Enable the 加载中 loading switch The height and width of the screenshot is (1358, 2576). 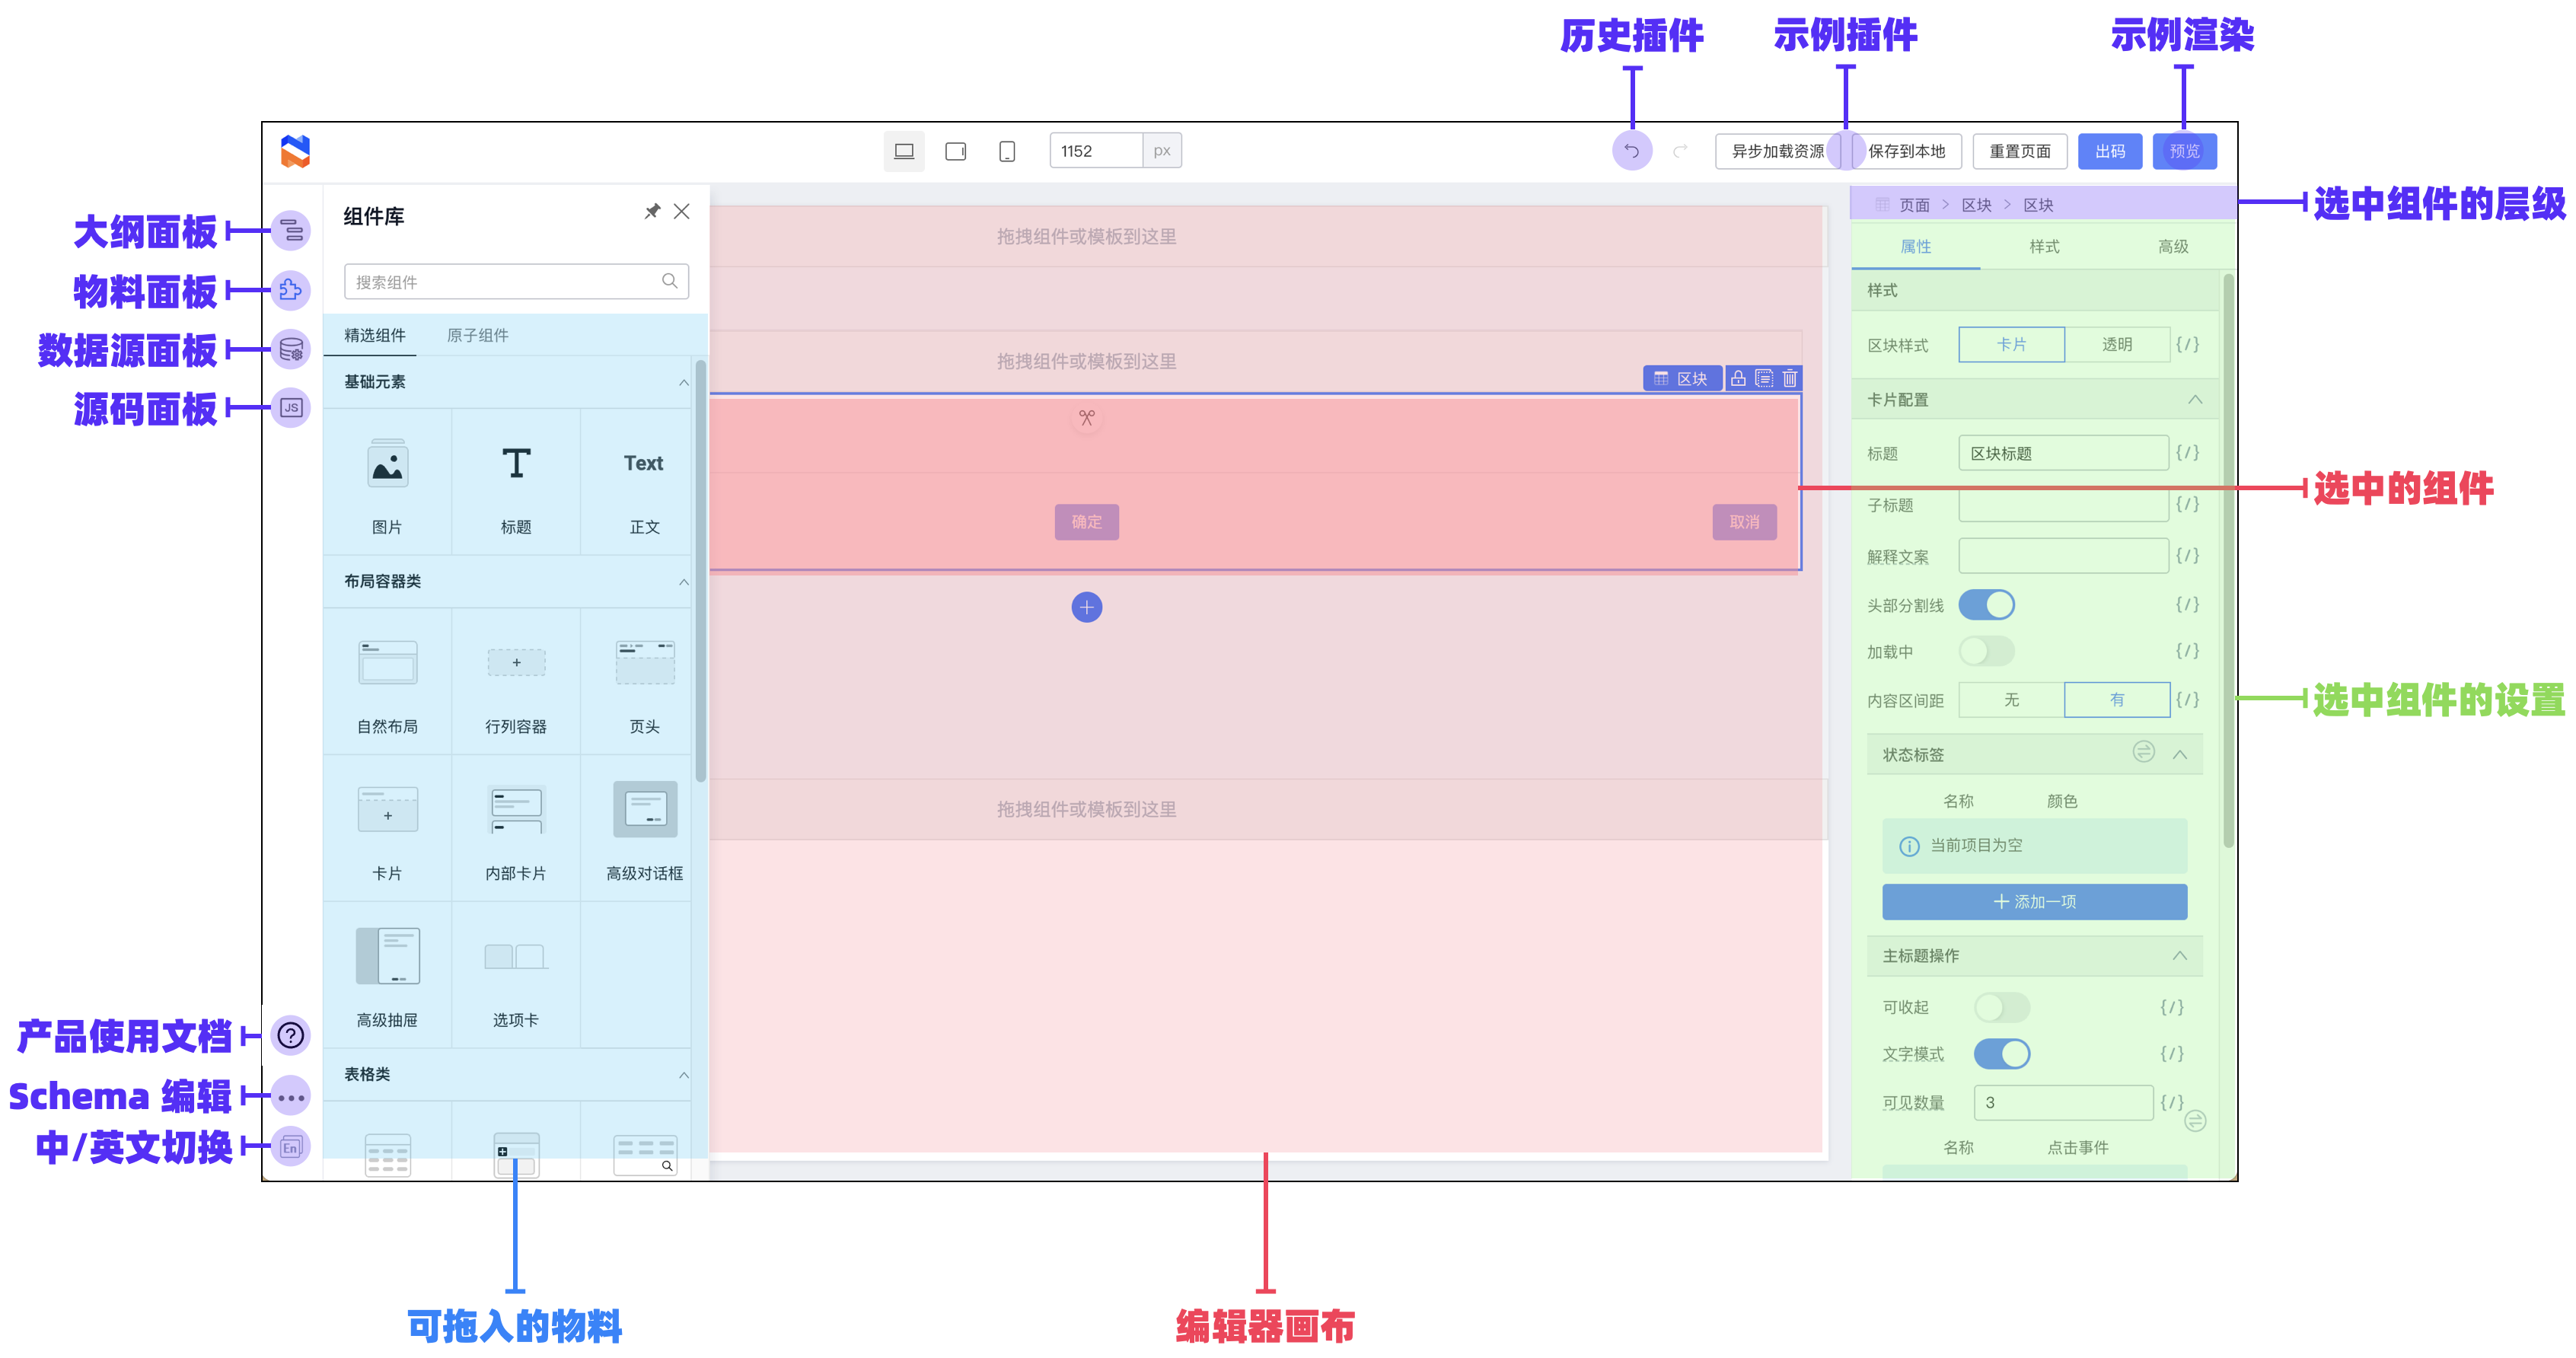1985,651
